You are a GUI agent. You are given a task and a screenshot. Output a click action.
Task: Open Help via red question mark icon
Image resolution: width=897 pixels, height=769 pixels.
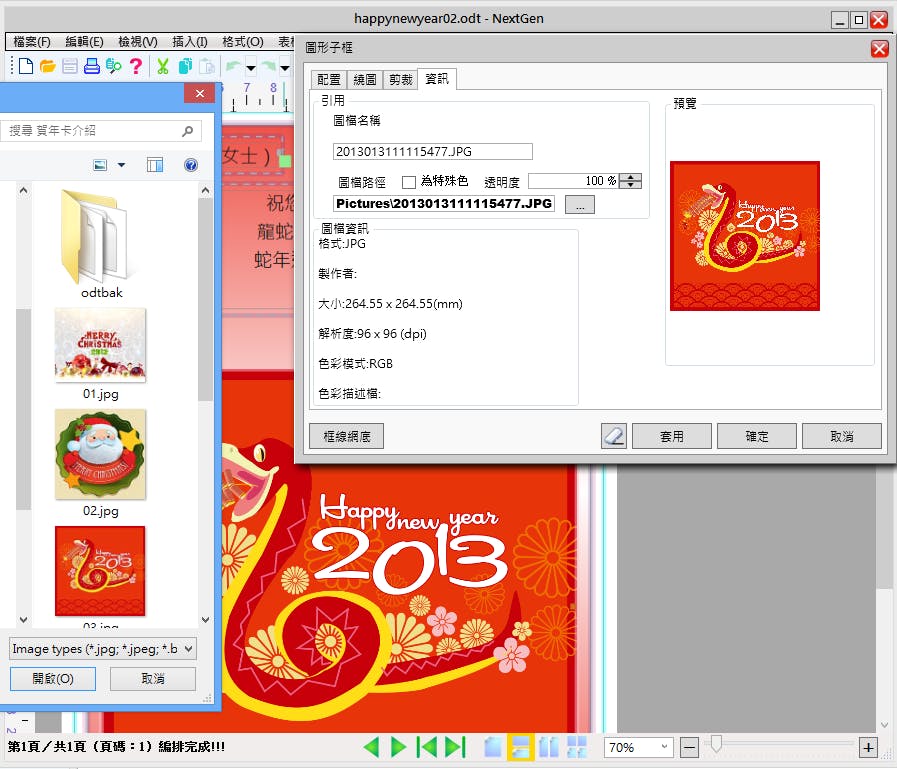pos(136,67)
